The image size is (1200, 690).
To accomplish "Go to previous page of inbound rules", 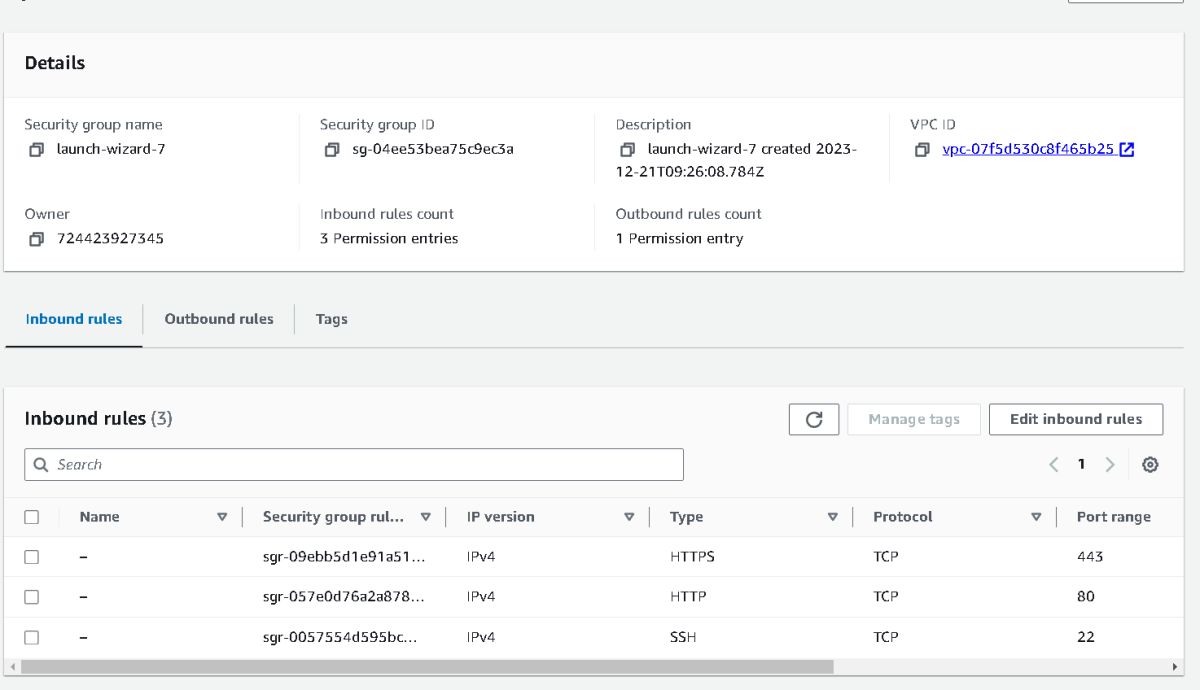I will [x=1053, y=465].
